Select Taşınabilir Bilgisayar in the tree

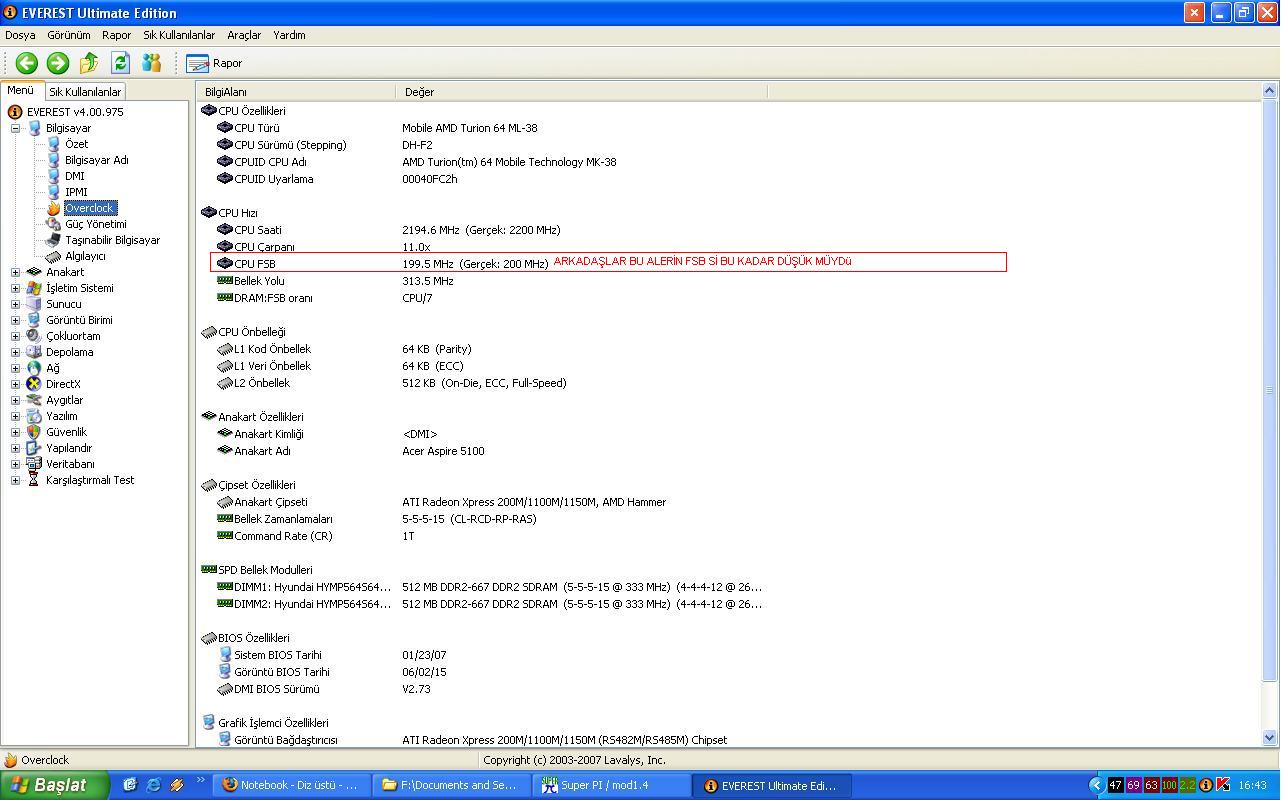112,240
